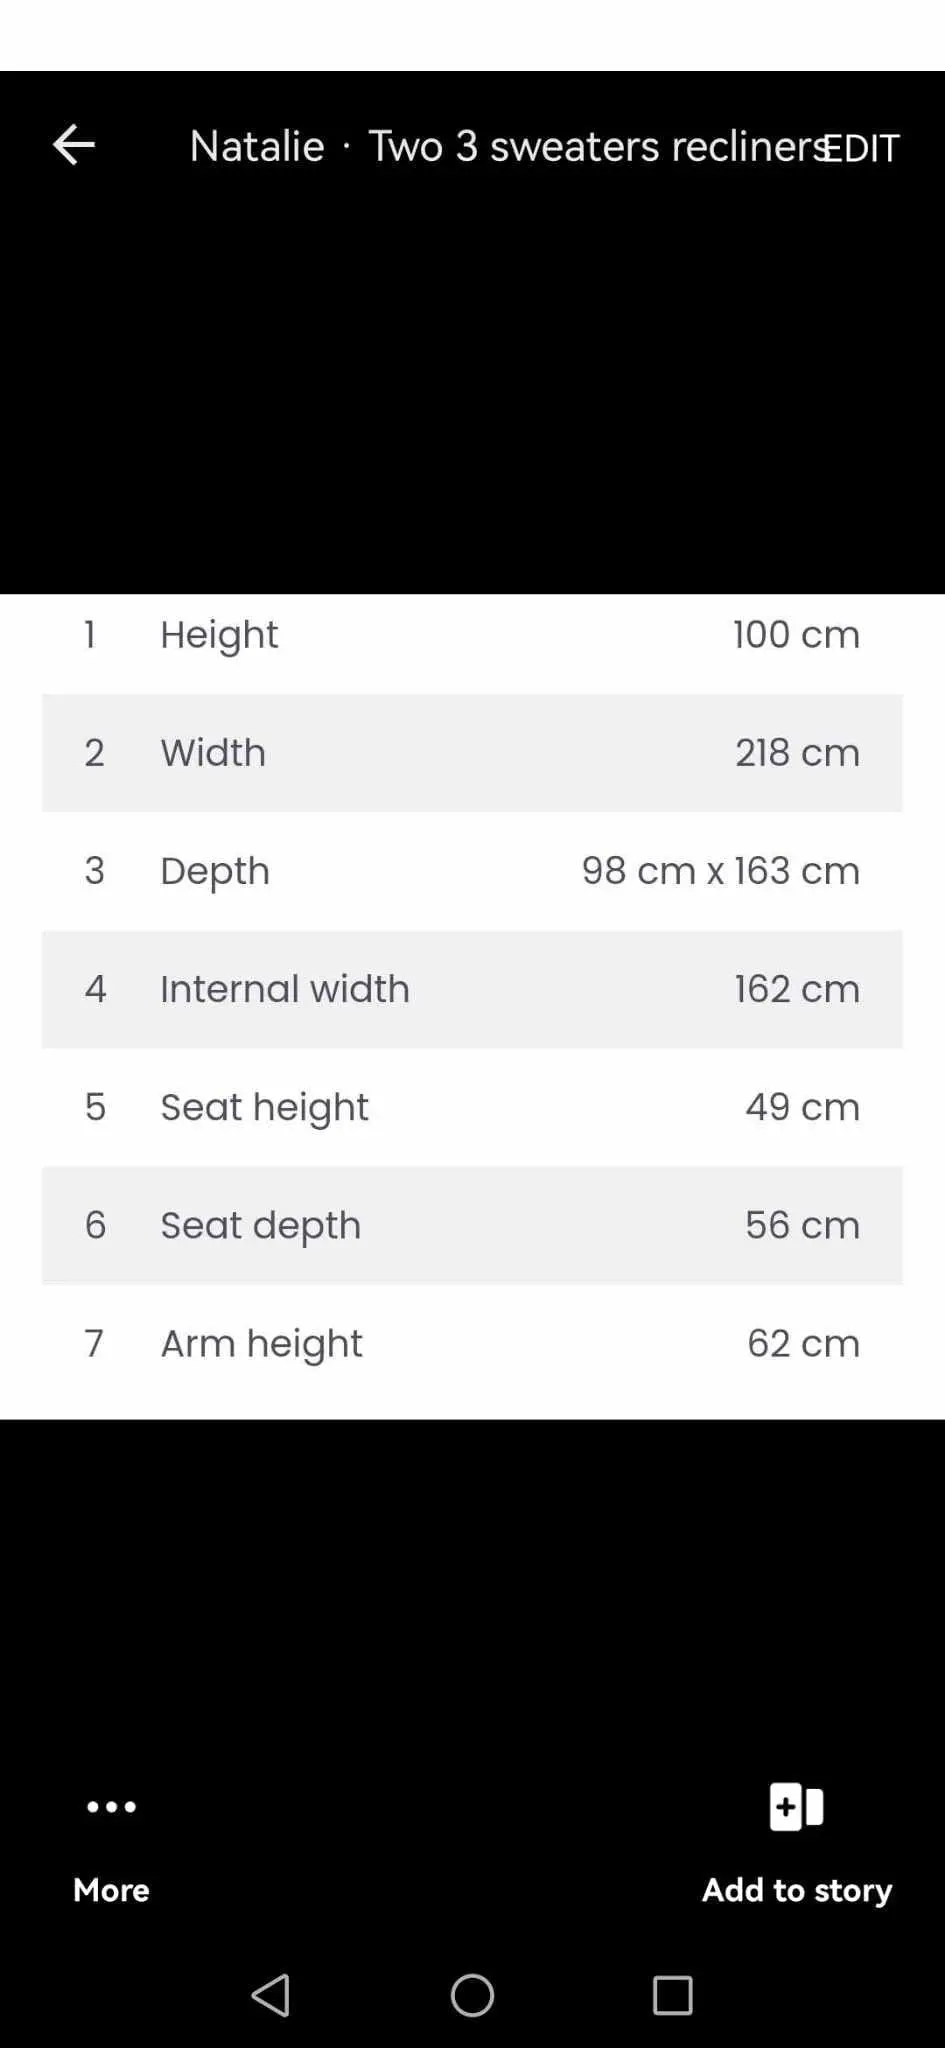Tap the Arm height 62 cm row

pos(472,1343)
